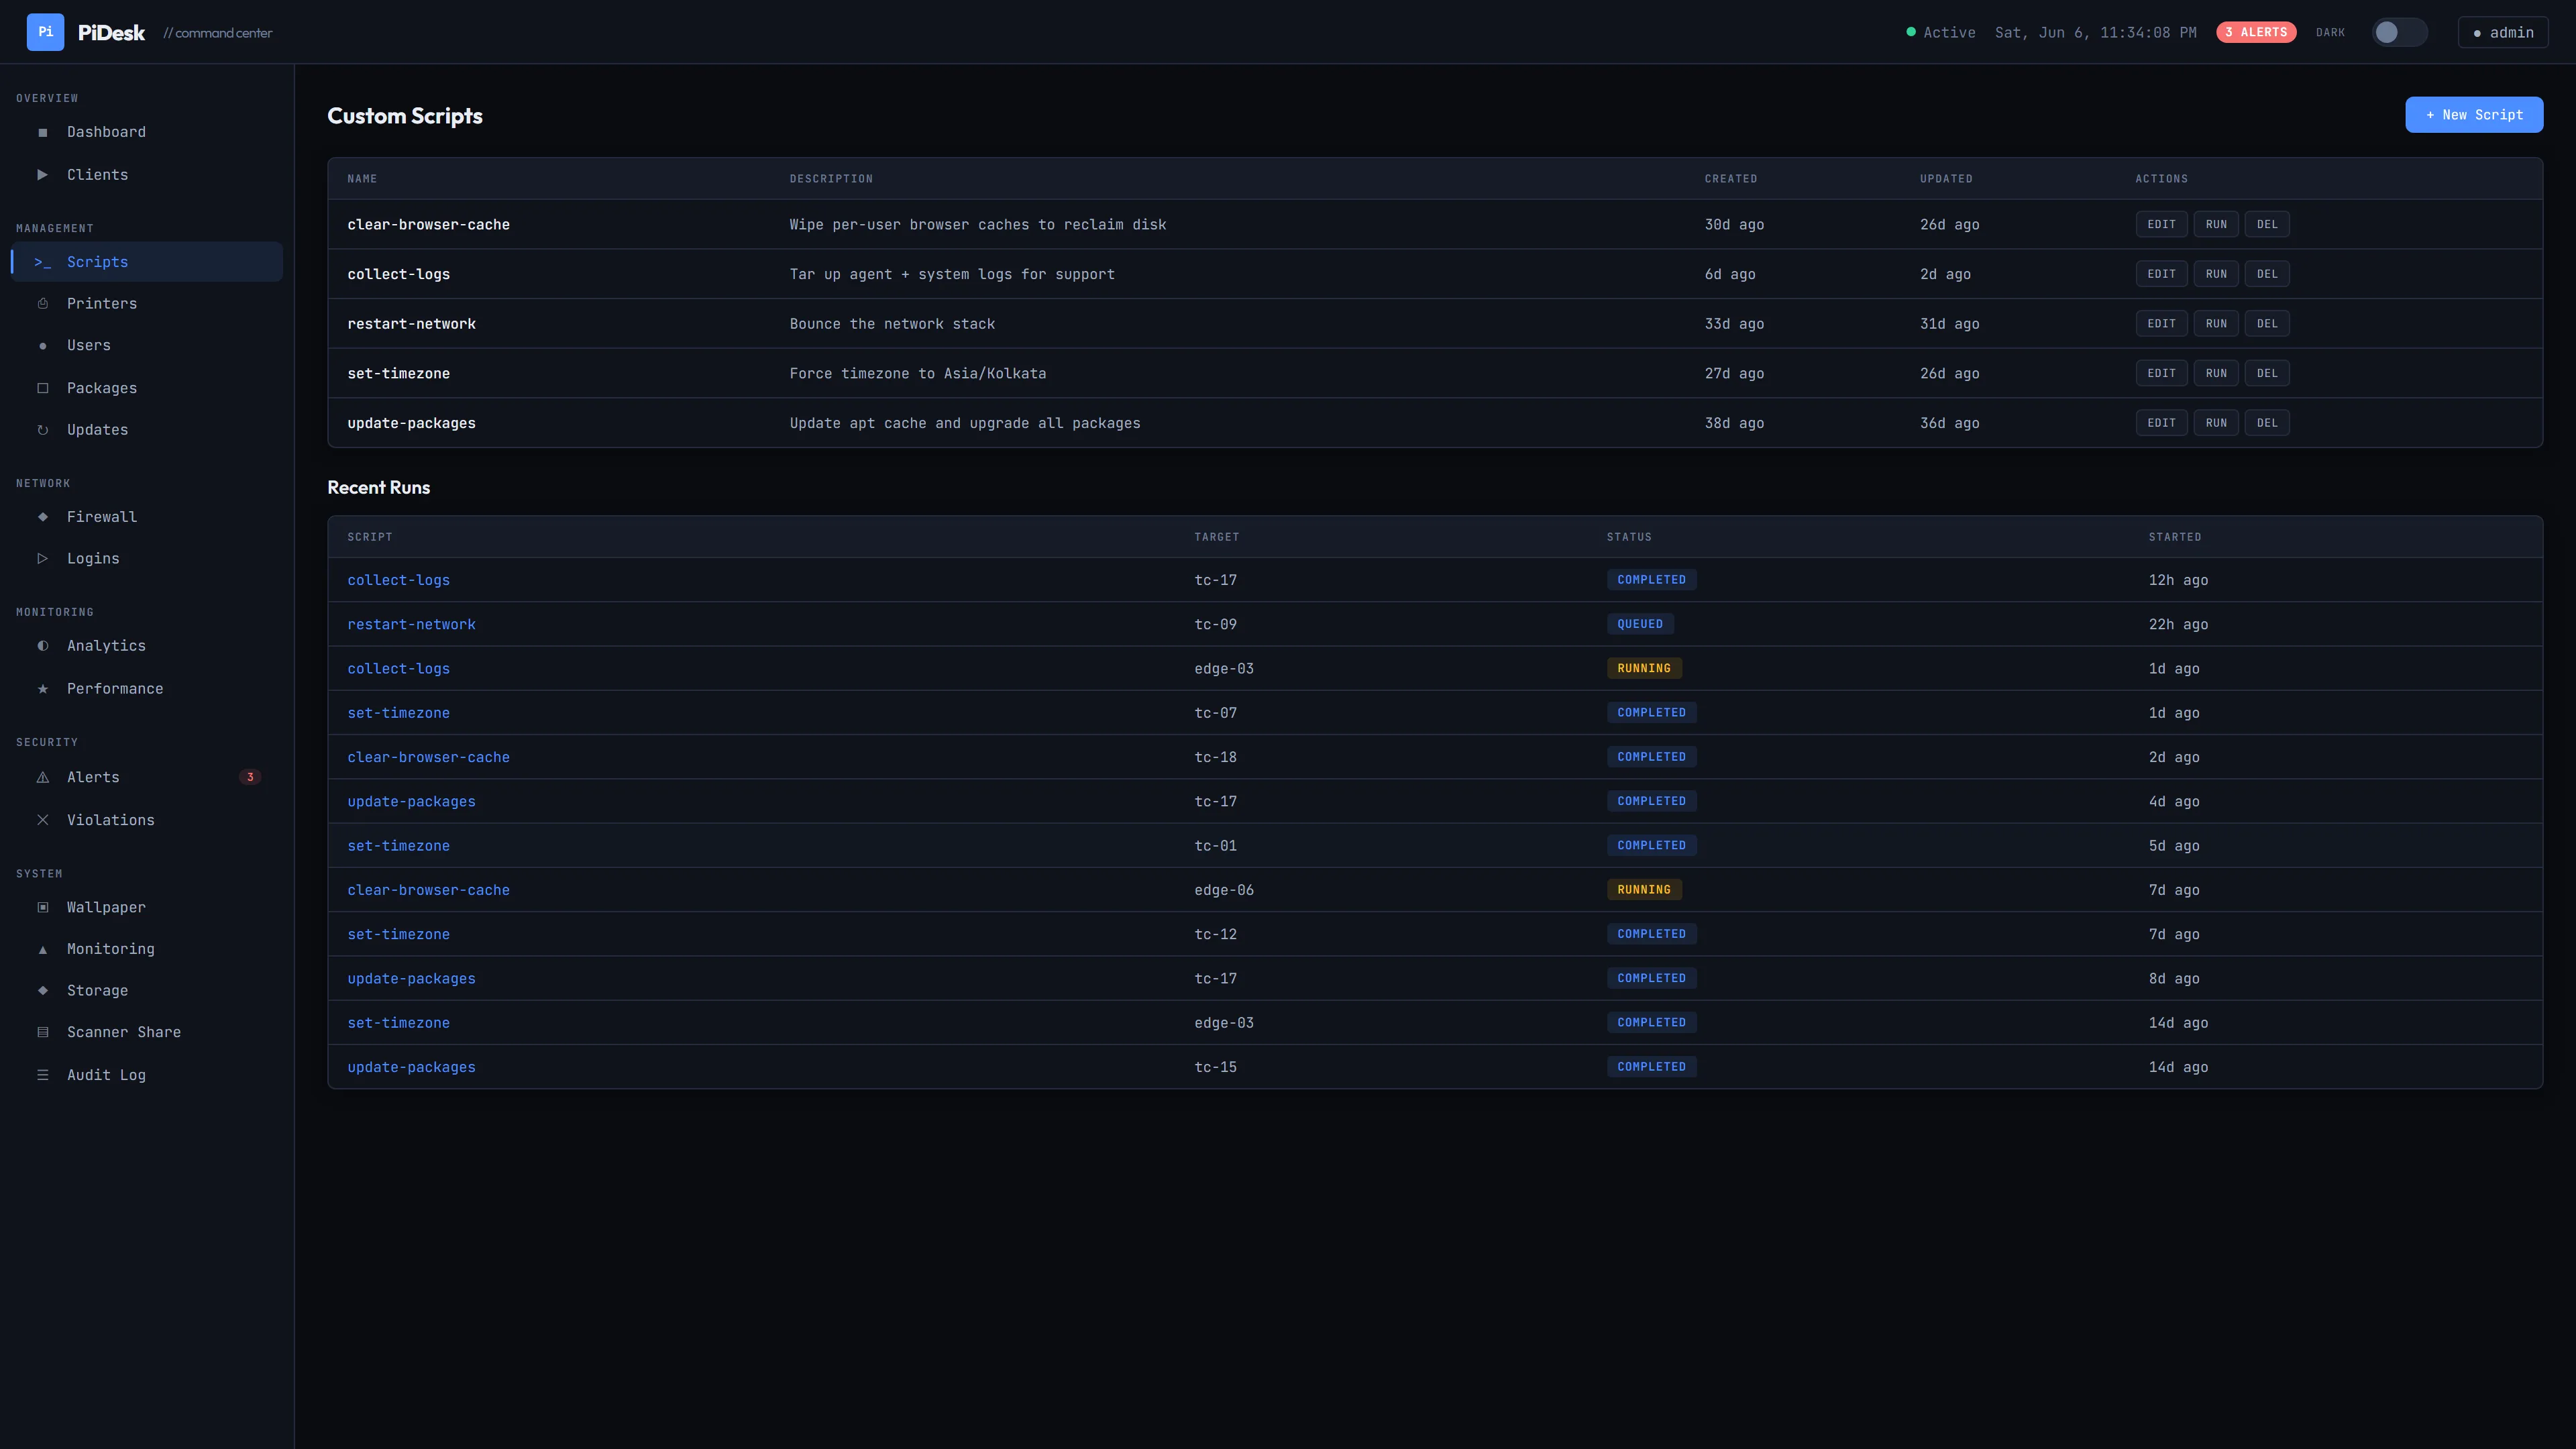Open clear-browser-cache run on edge-06

(x=428, y=890)
